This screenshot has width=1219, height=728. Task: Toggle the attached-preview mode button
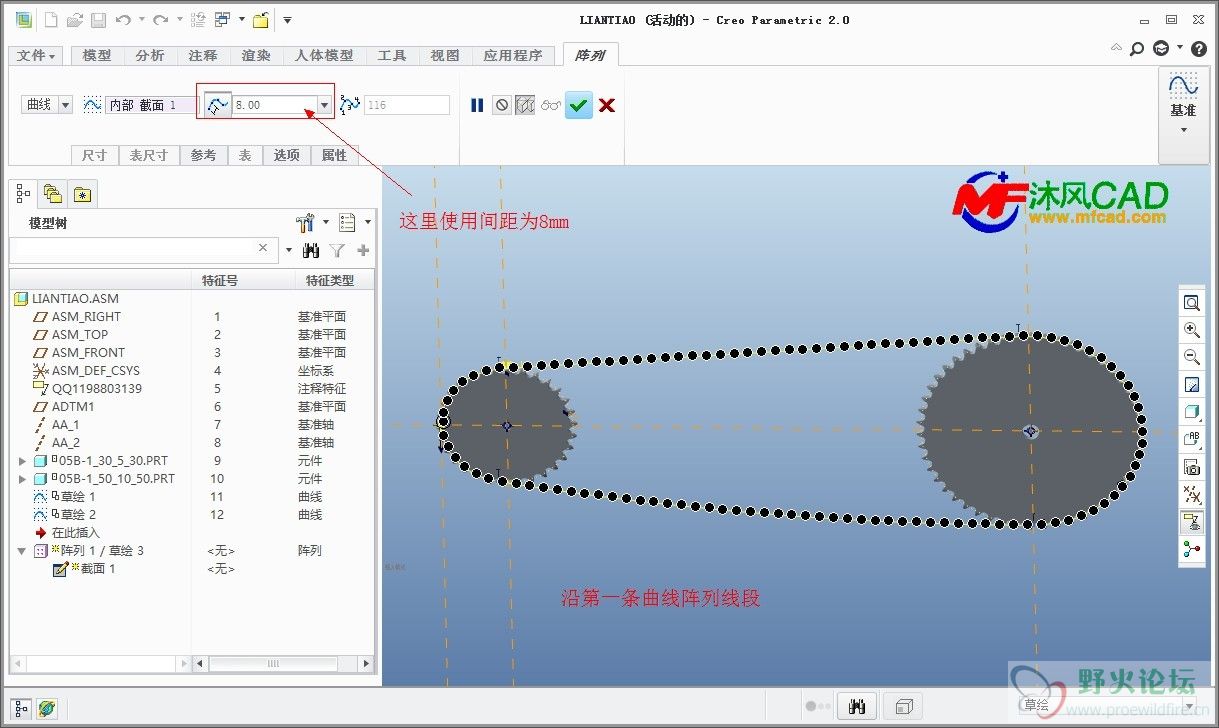coord(525,105)
